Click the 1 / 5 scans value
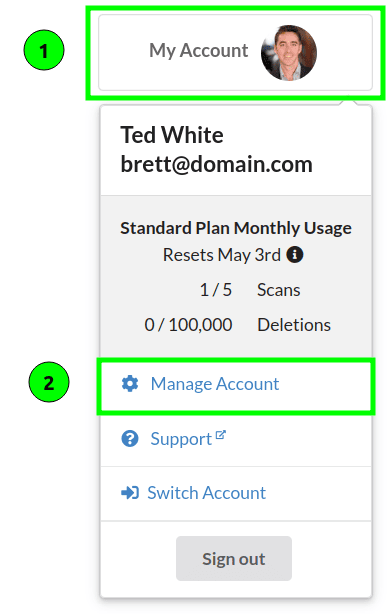Screen dimensions: 388x614 [x=216, y=290]
